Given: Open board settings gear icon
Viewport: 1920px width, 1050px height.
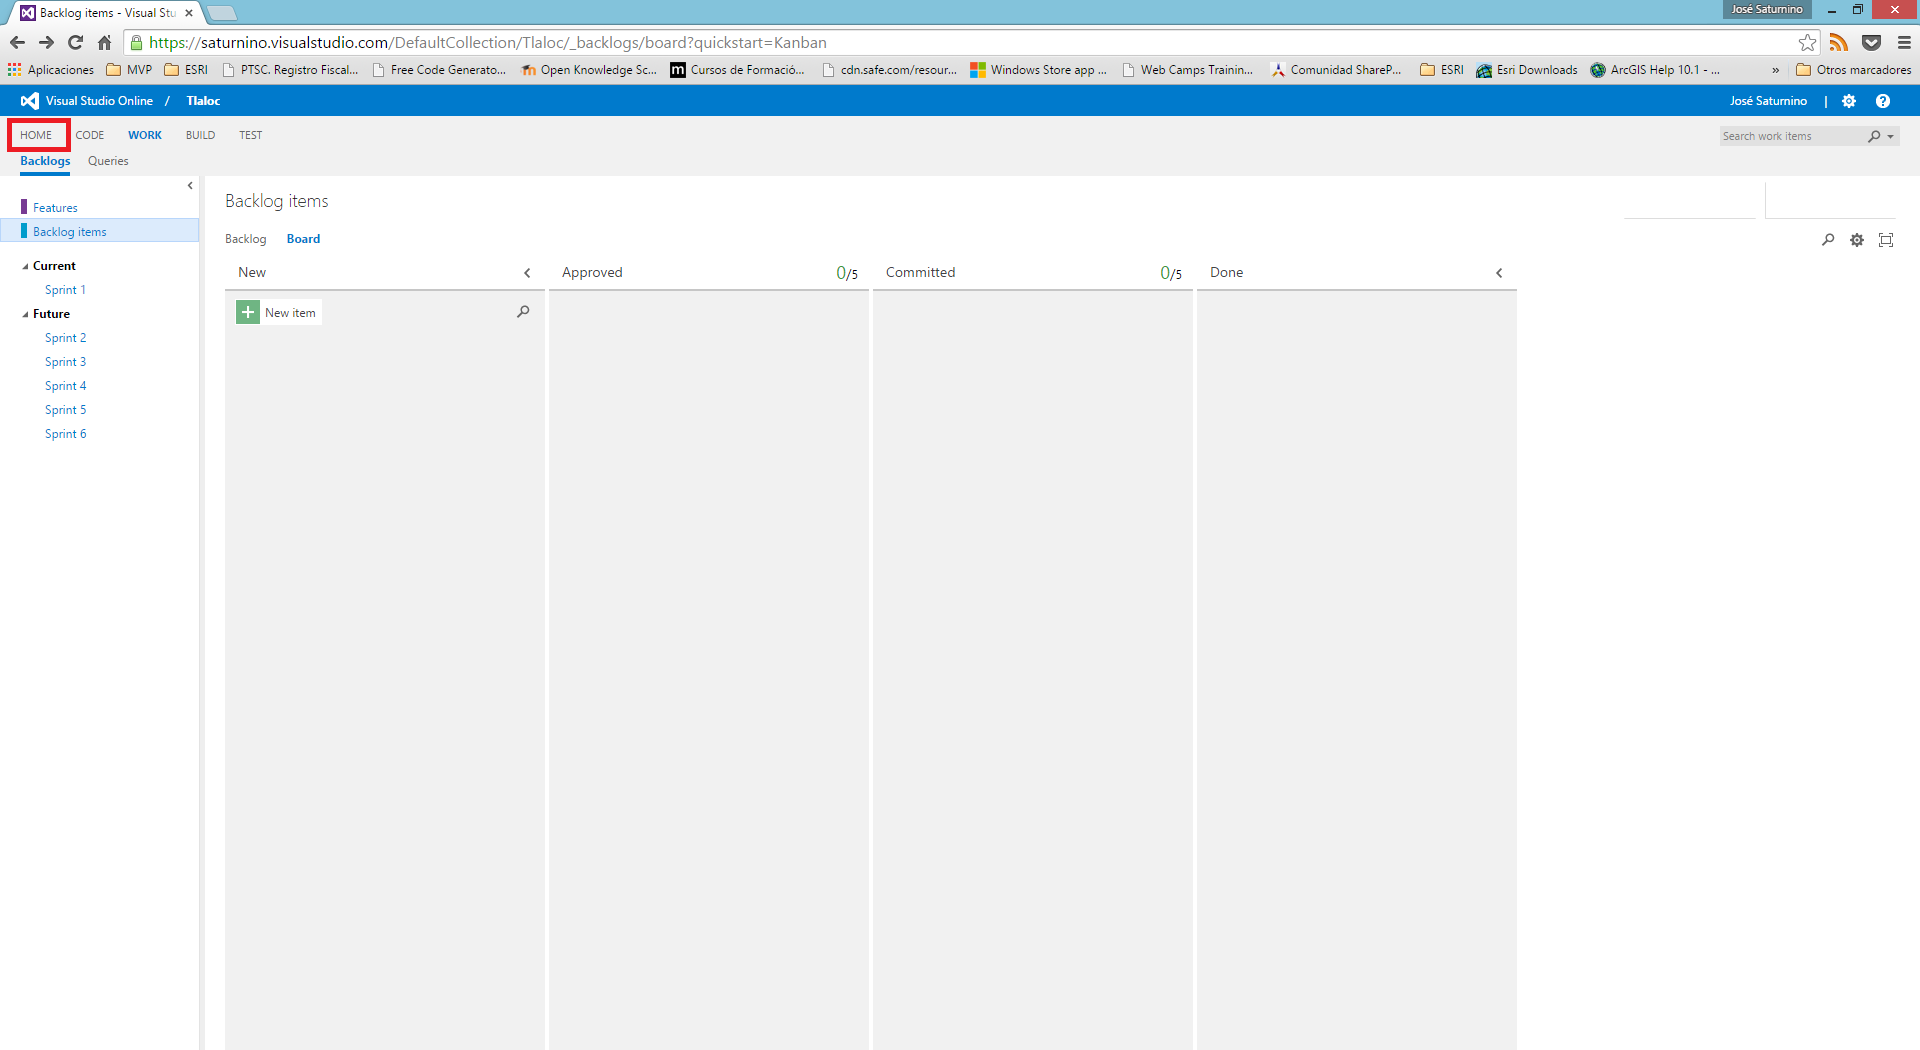Looking at the screenshot, I should pyautogui.click(x=1857, y=240).
